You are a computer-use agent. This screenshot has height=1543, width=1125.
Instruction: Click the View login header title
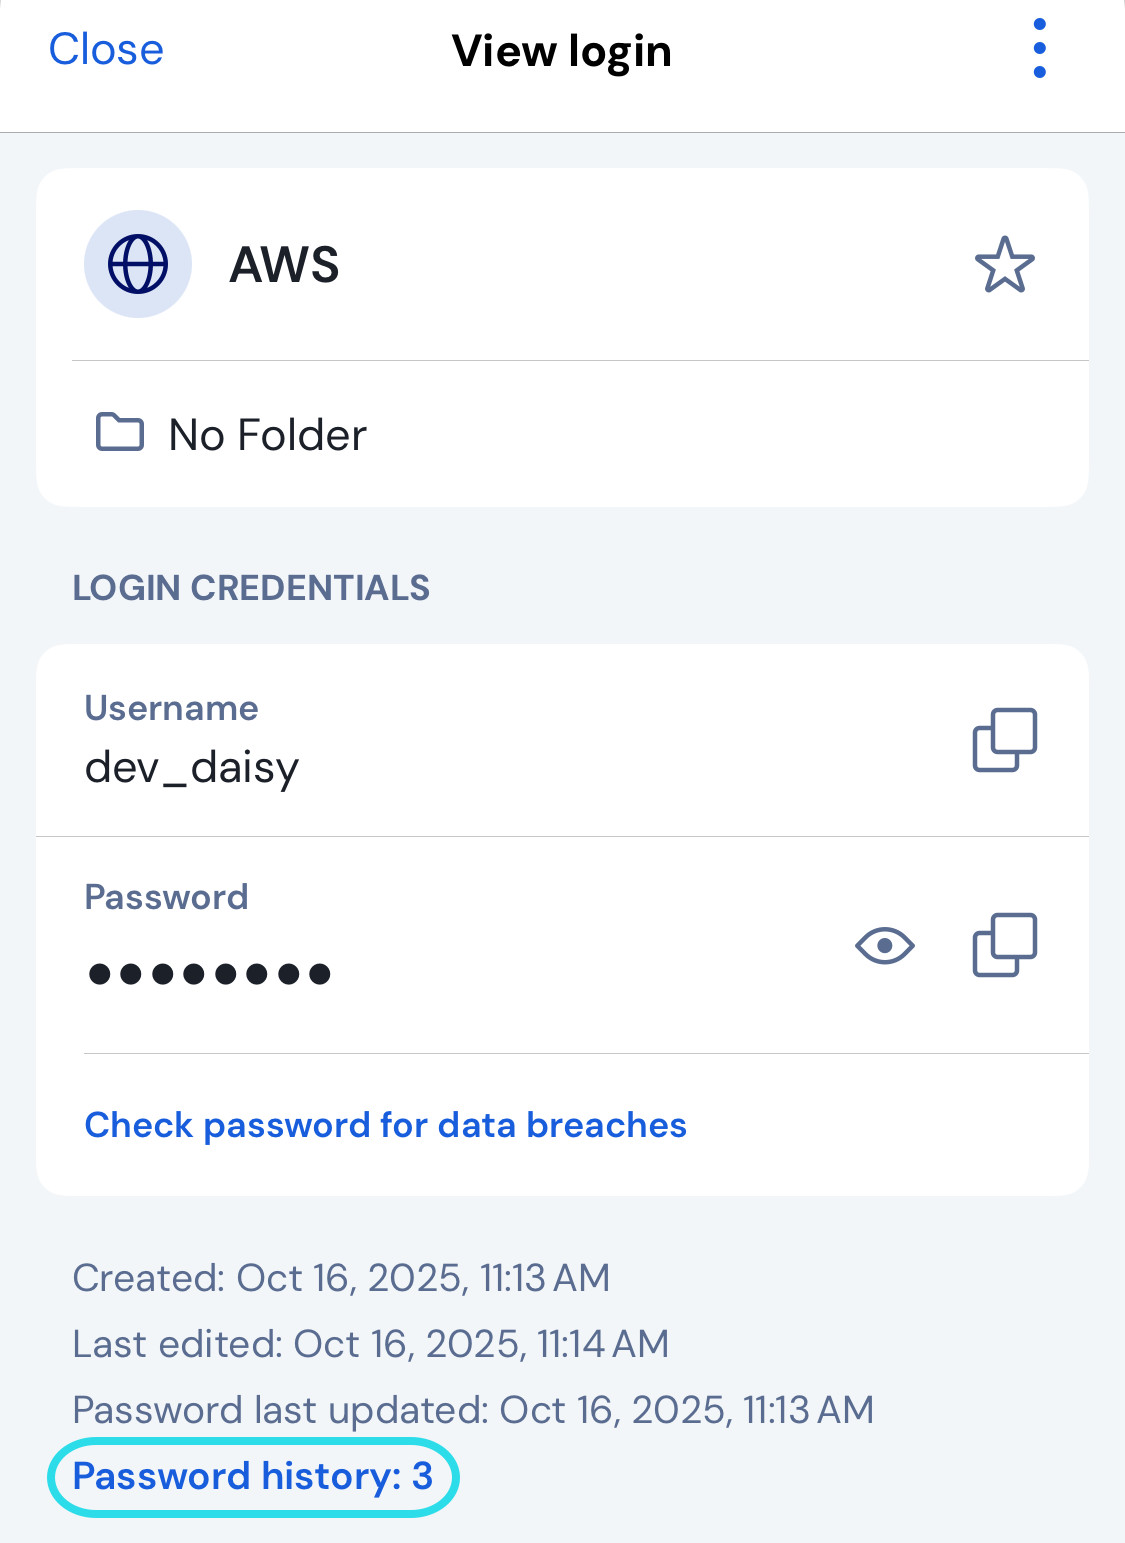(x=561, y=51)
